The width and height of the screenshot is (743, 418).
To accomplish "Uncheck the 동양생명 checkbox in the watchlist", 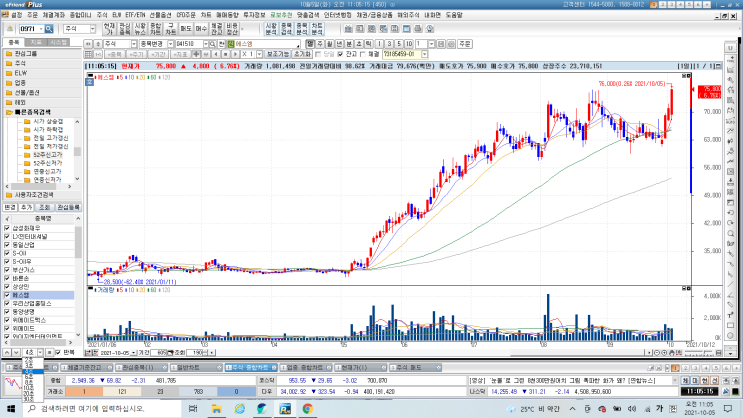I will (x=7, y=312).
